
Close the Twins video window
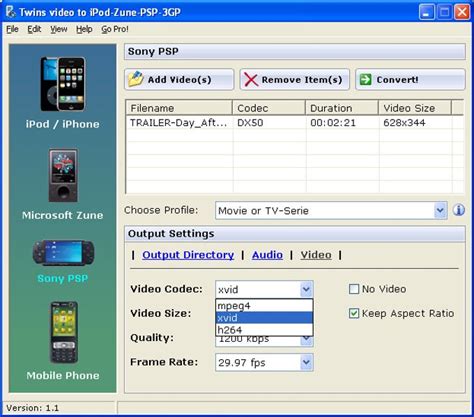point(462,12)
